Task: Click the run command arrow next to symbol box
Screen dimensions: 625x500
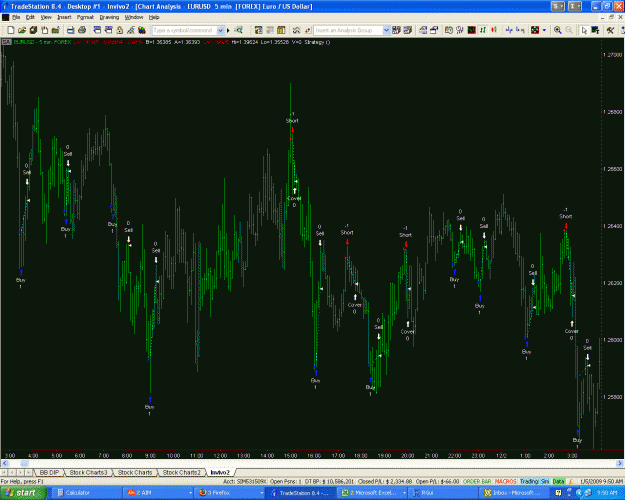Action: (228, 30)
